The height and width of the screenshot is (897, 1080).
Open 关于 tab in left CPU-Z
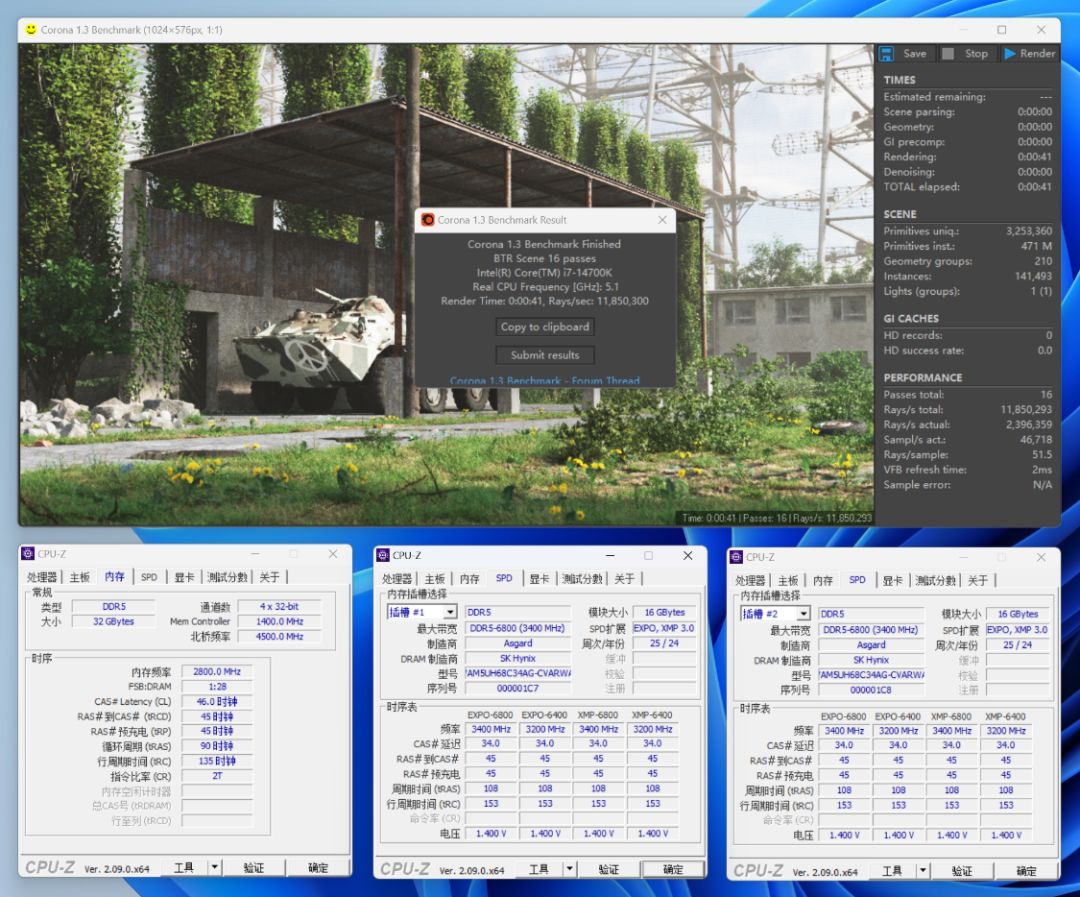coord(269,577)
